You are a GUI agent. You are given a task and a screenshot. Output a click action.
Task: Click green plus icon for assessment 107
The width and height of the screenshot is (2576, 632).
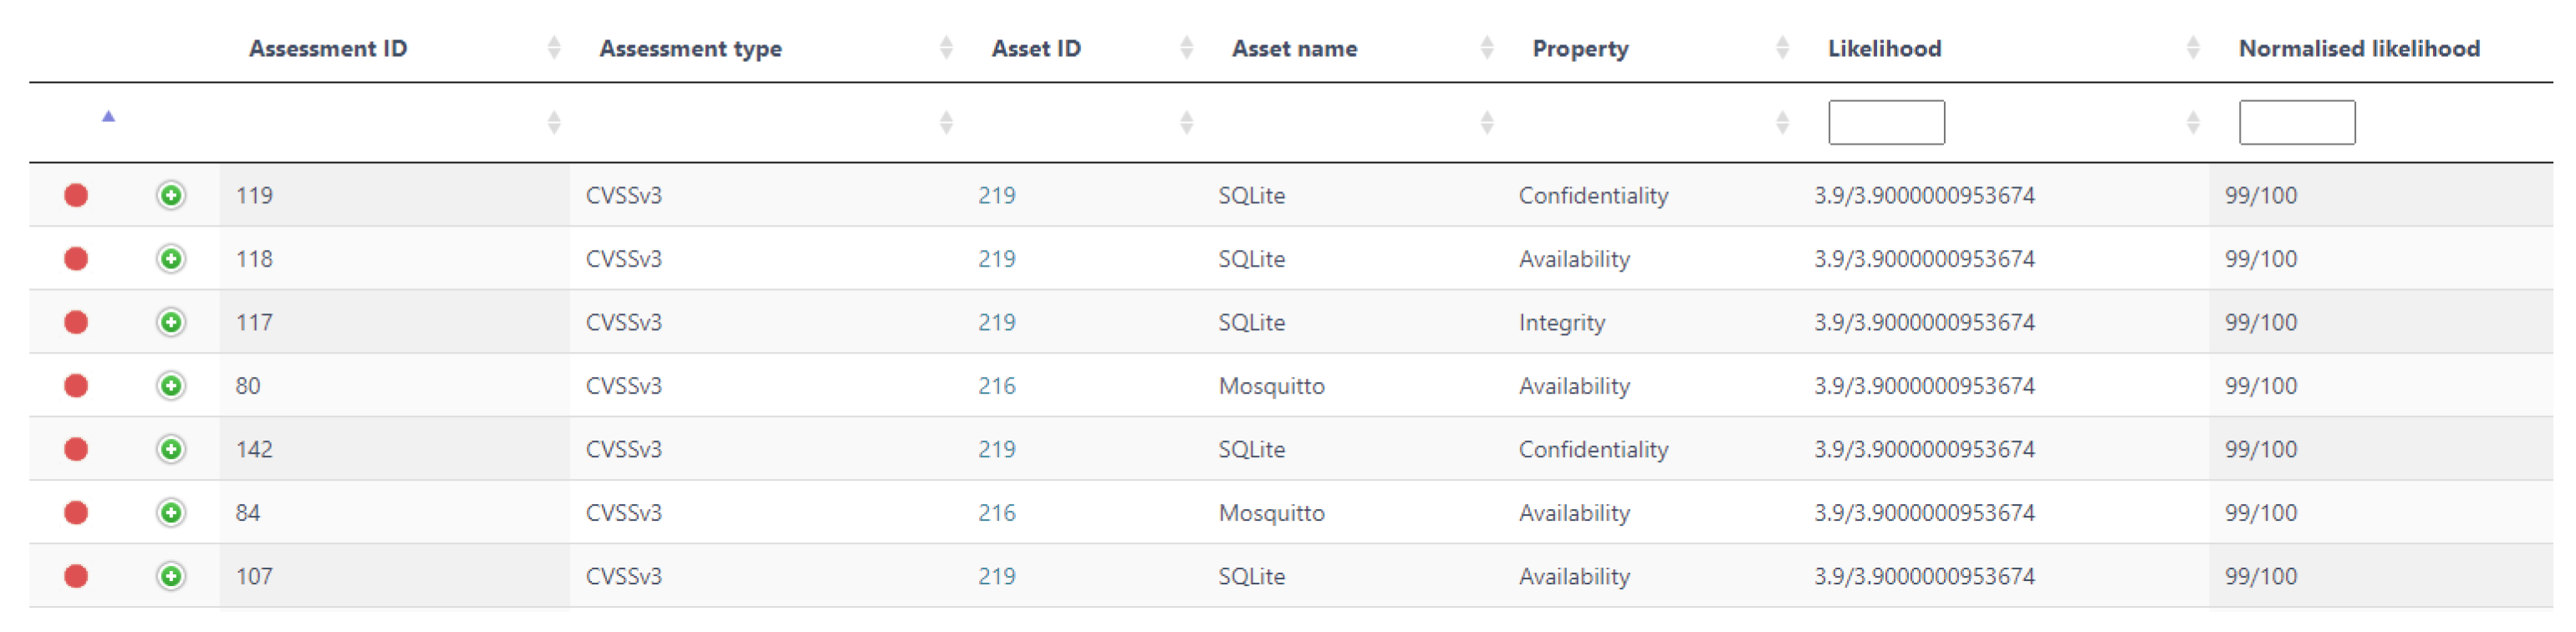coord(171,576)
